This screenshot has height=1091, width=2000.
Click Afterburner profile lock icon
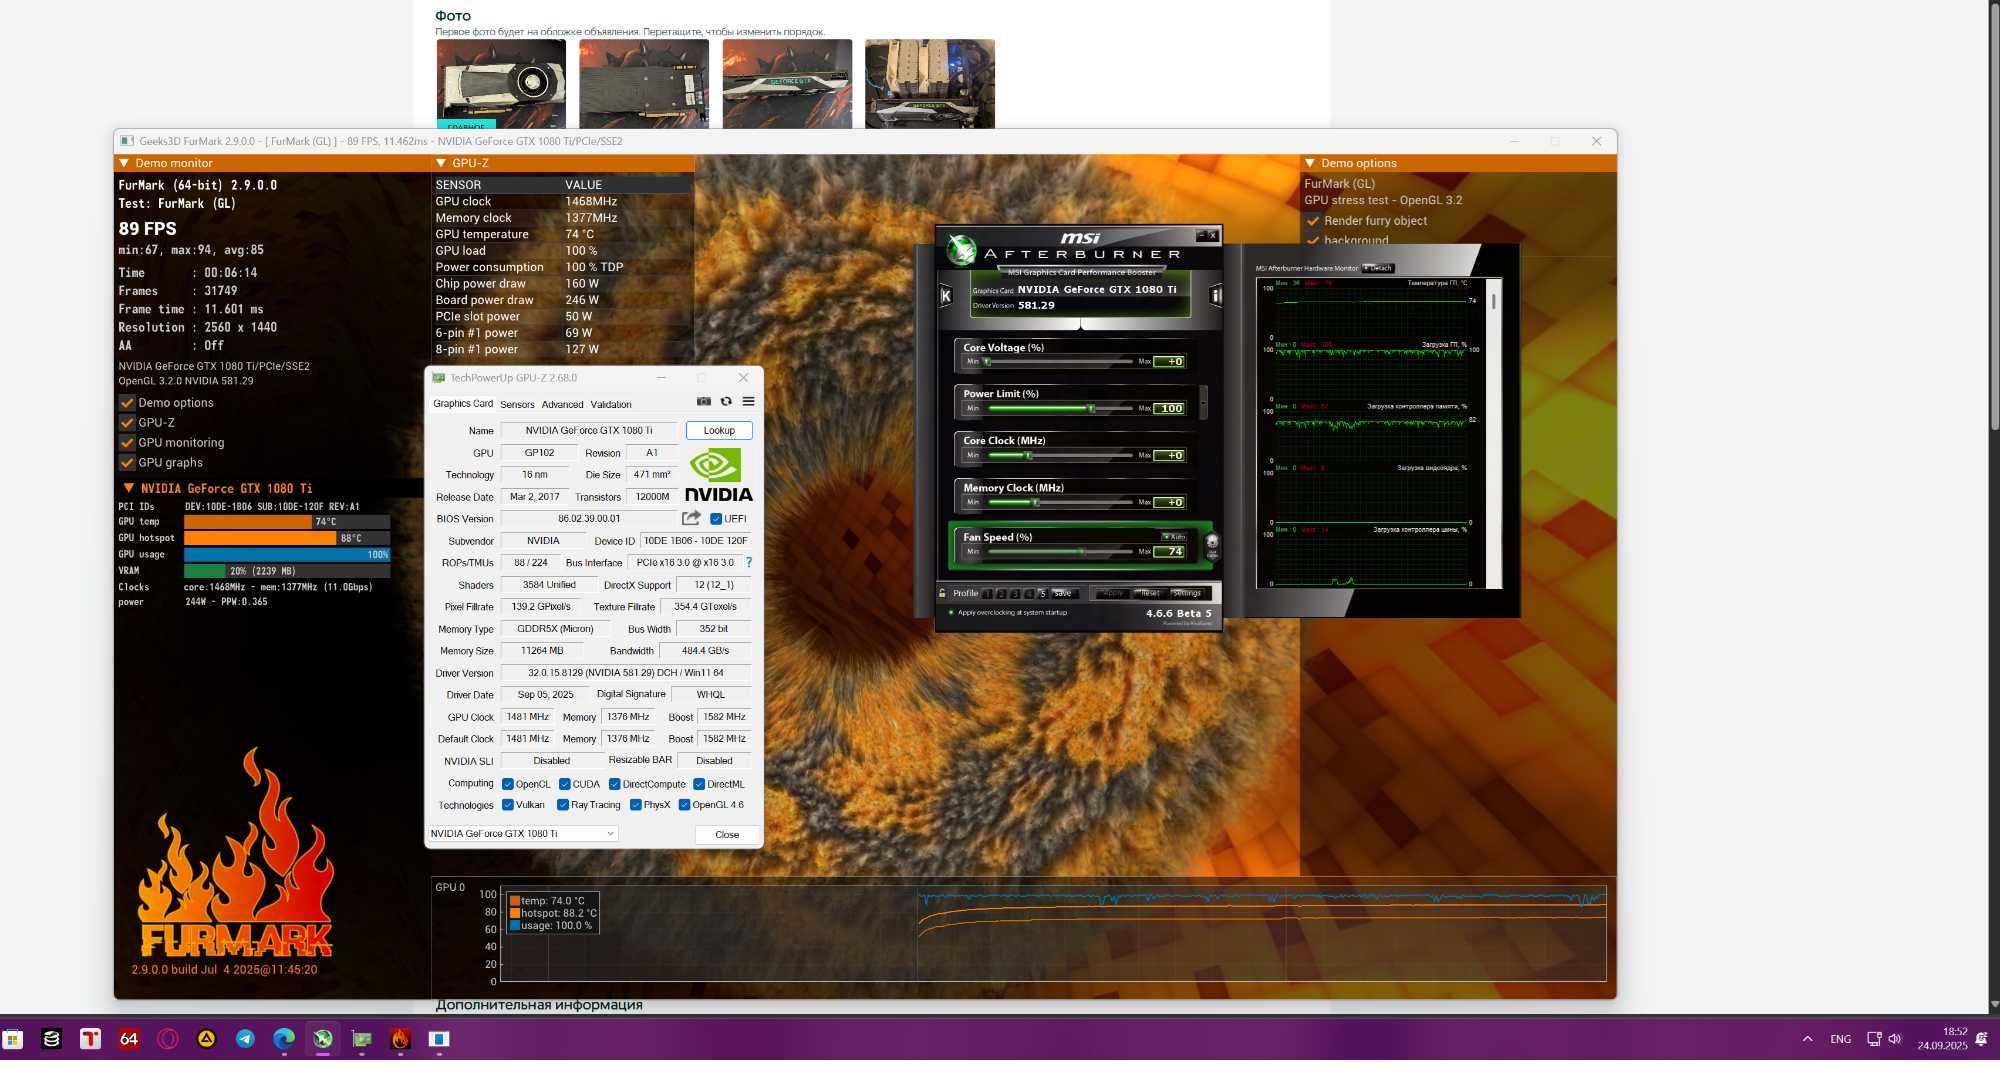(x=942, y=593)
